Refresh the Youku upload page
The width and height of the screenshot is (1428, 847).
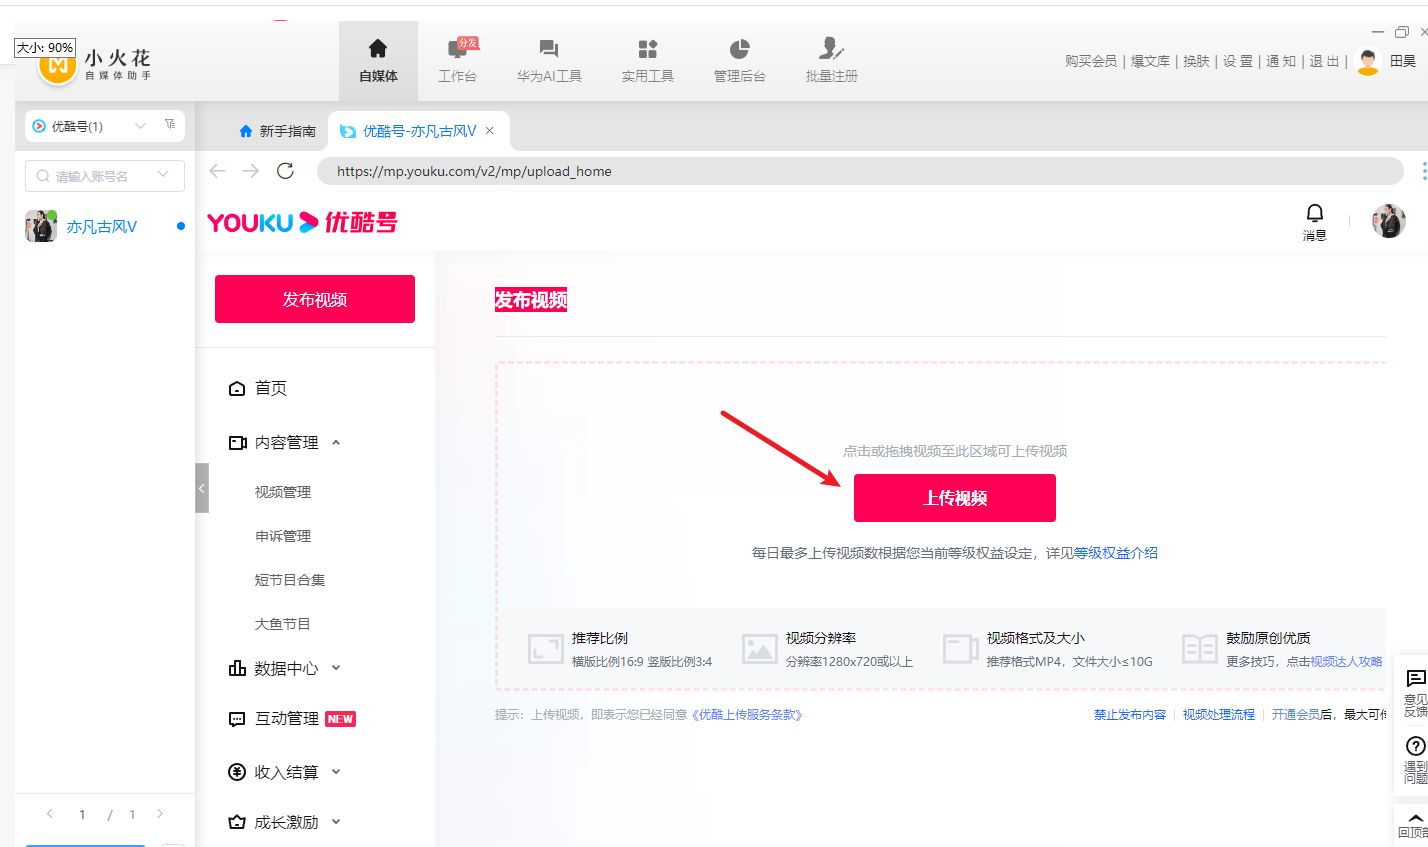[x=285, y=171]
